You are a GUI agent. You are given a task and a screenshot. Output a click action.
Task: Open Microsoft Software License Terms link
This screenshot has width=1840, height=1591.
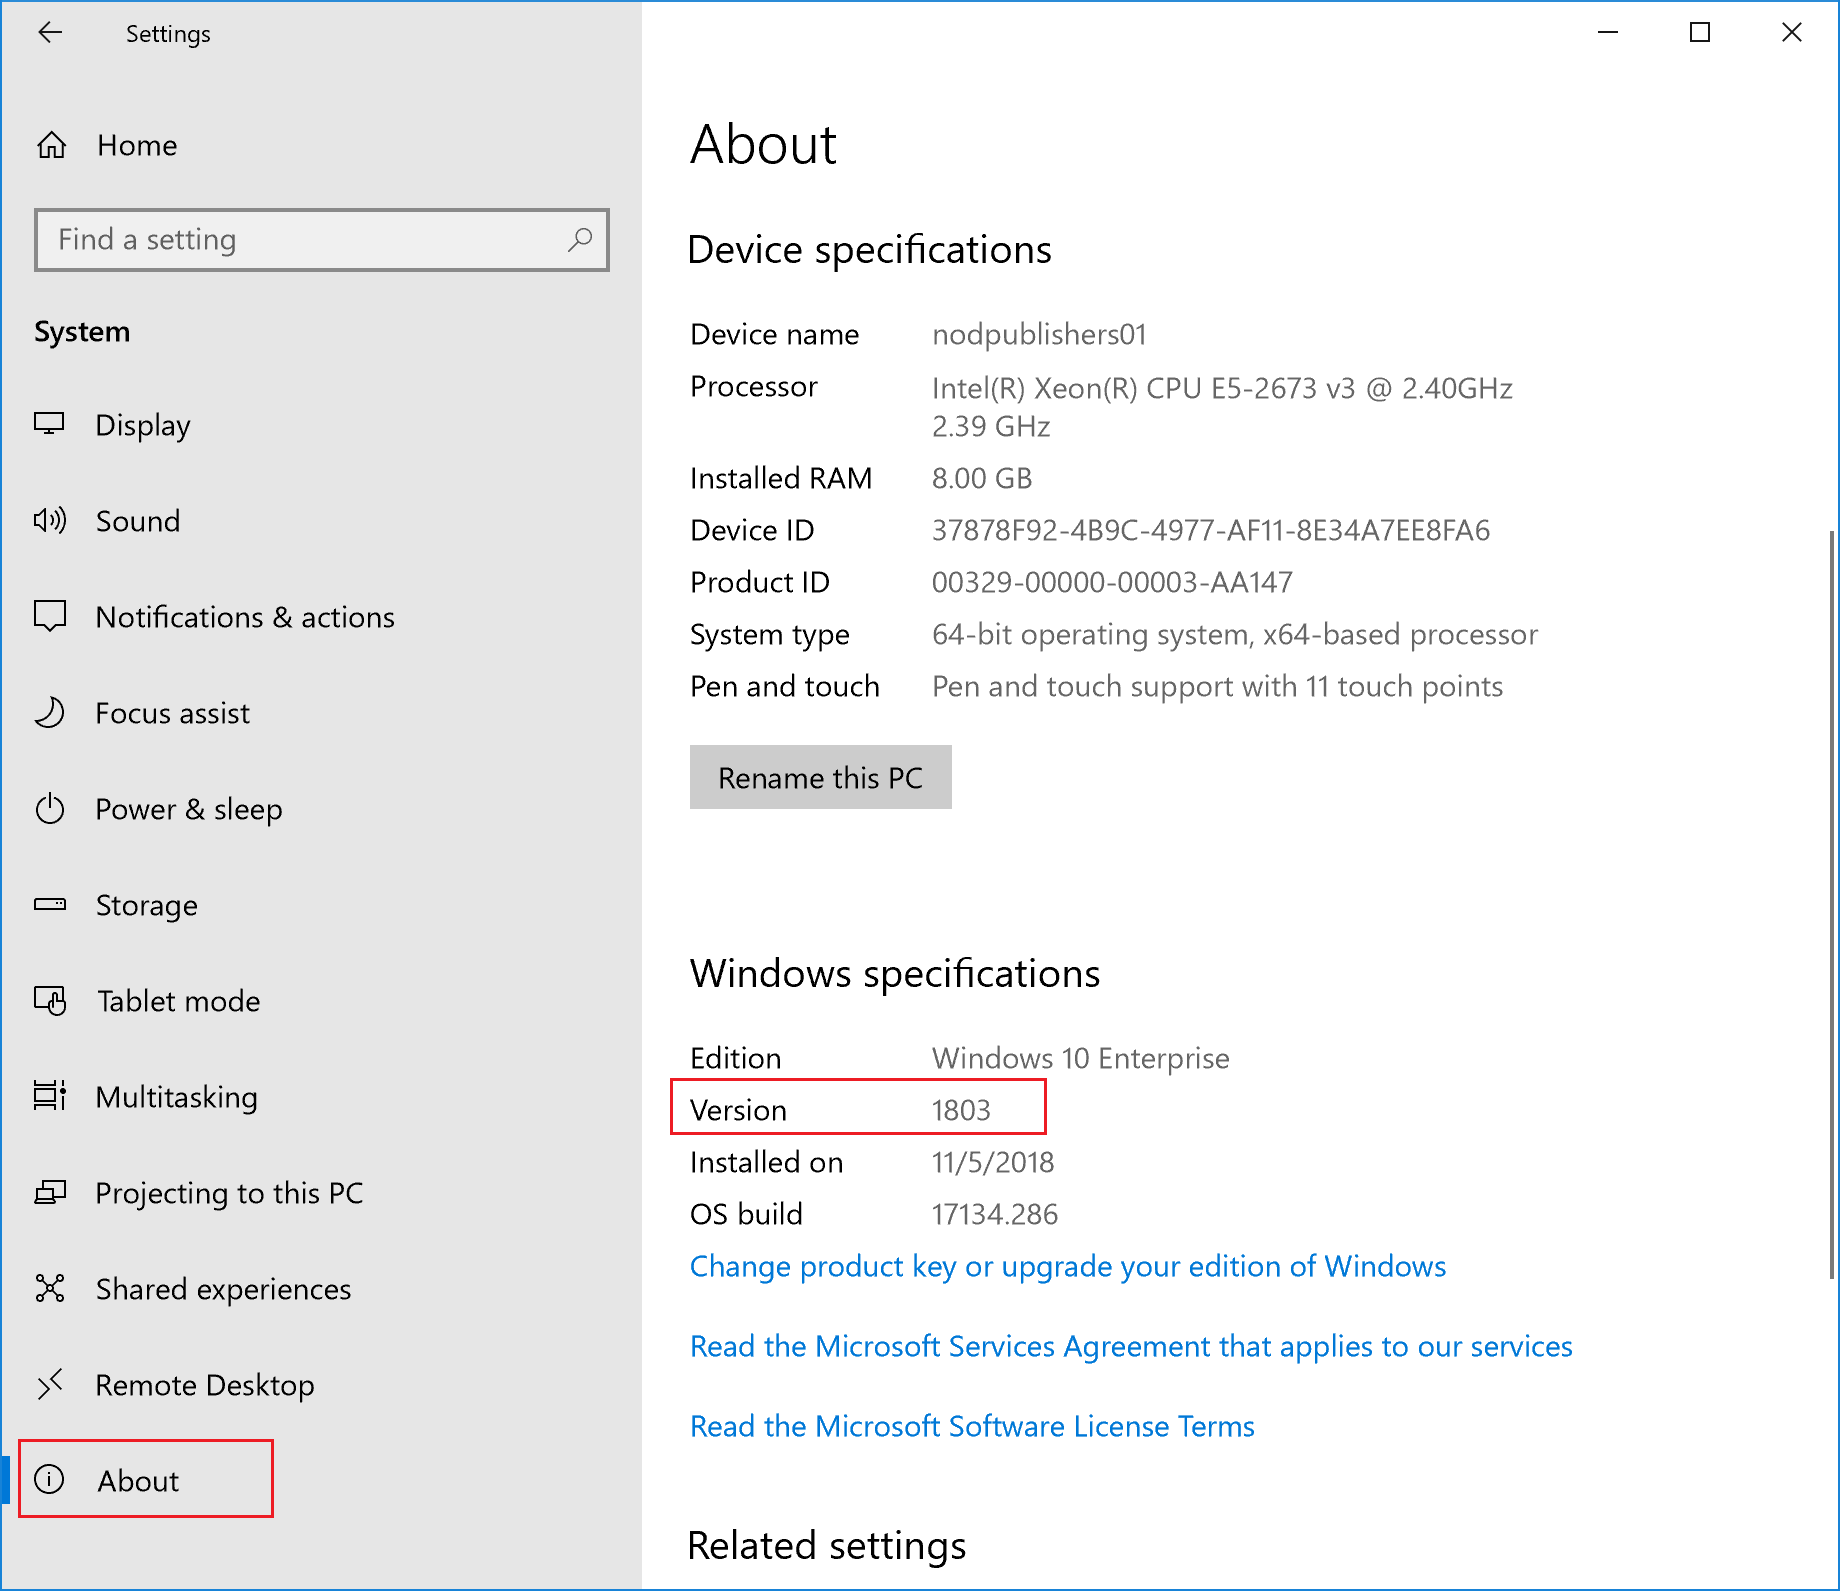pos(972,1426)
